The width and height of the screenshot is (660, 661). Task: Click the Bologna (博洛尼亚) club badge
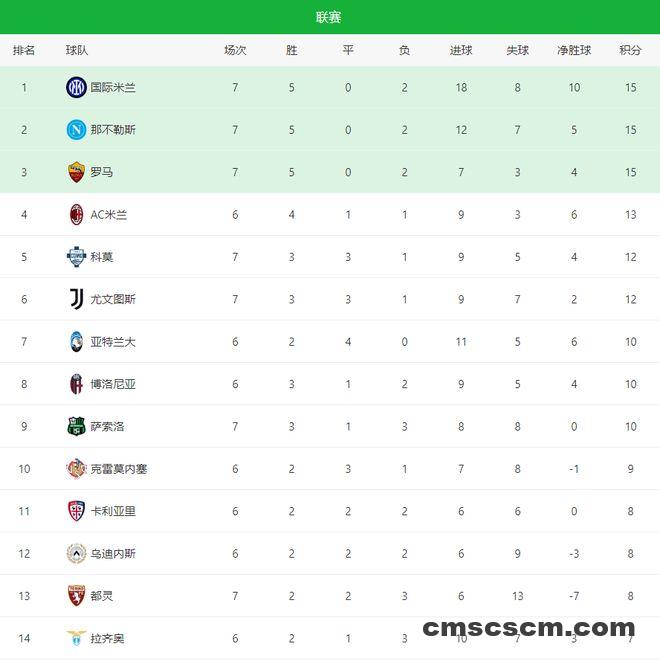(76, 384)
